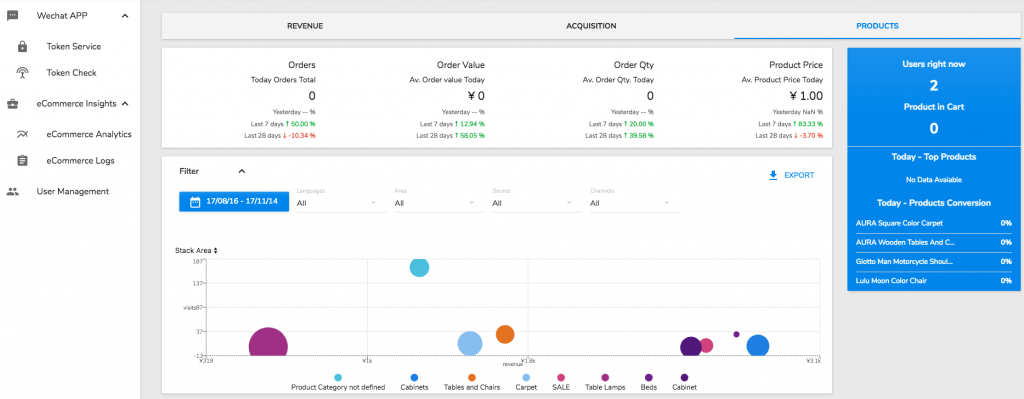Click the User Management people icon
This screenshot has width=1024, height=399.
pos(12,191)
